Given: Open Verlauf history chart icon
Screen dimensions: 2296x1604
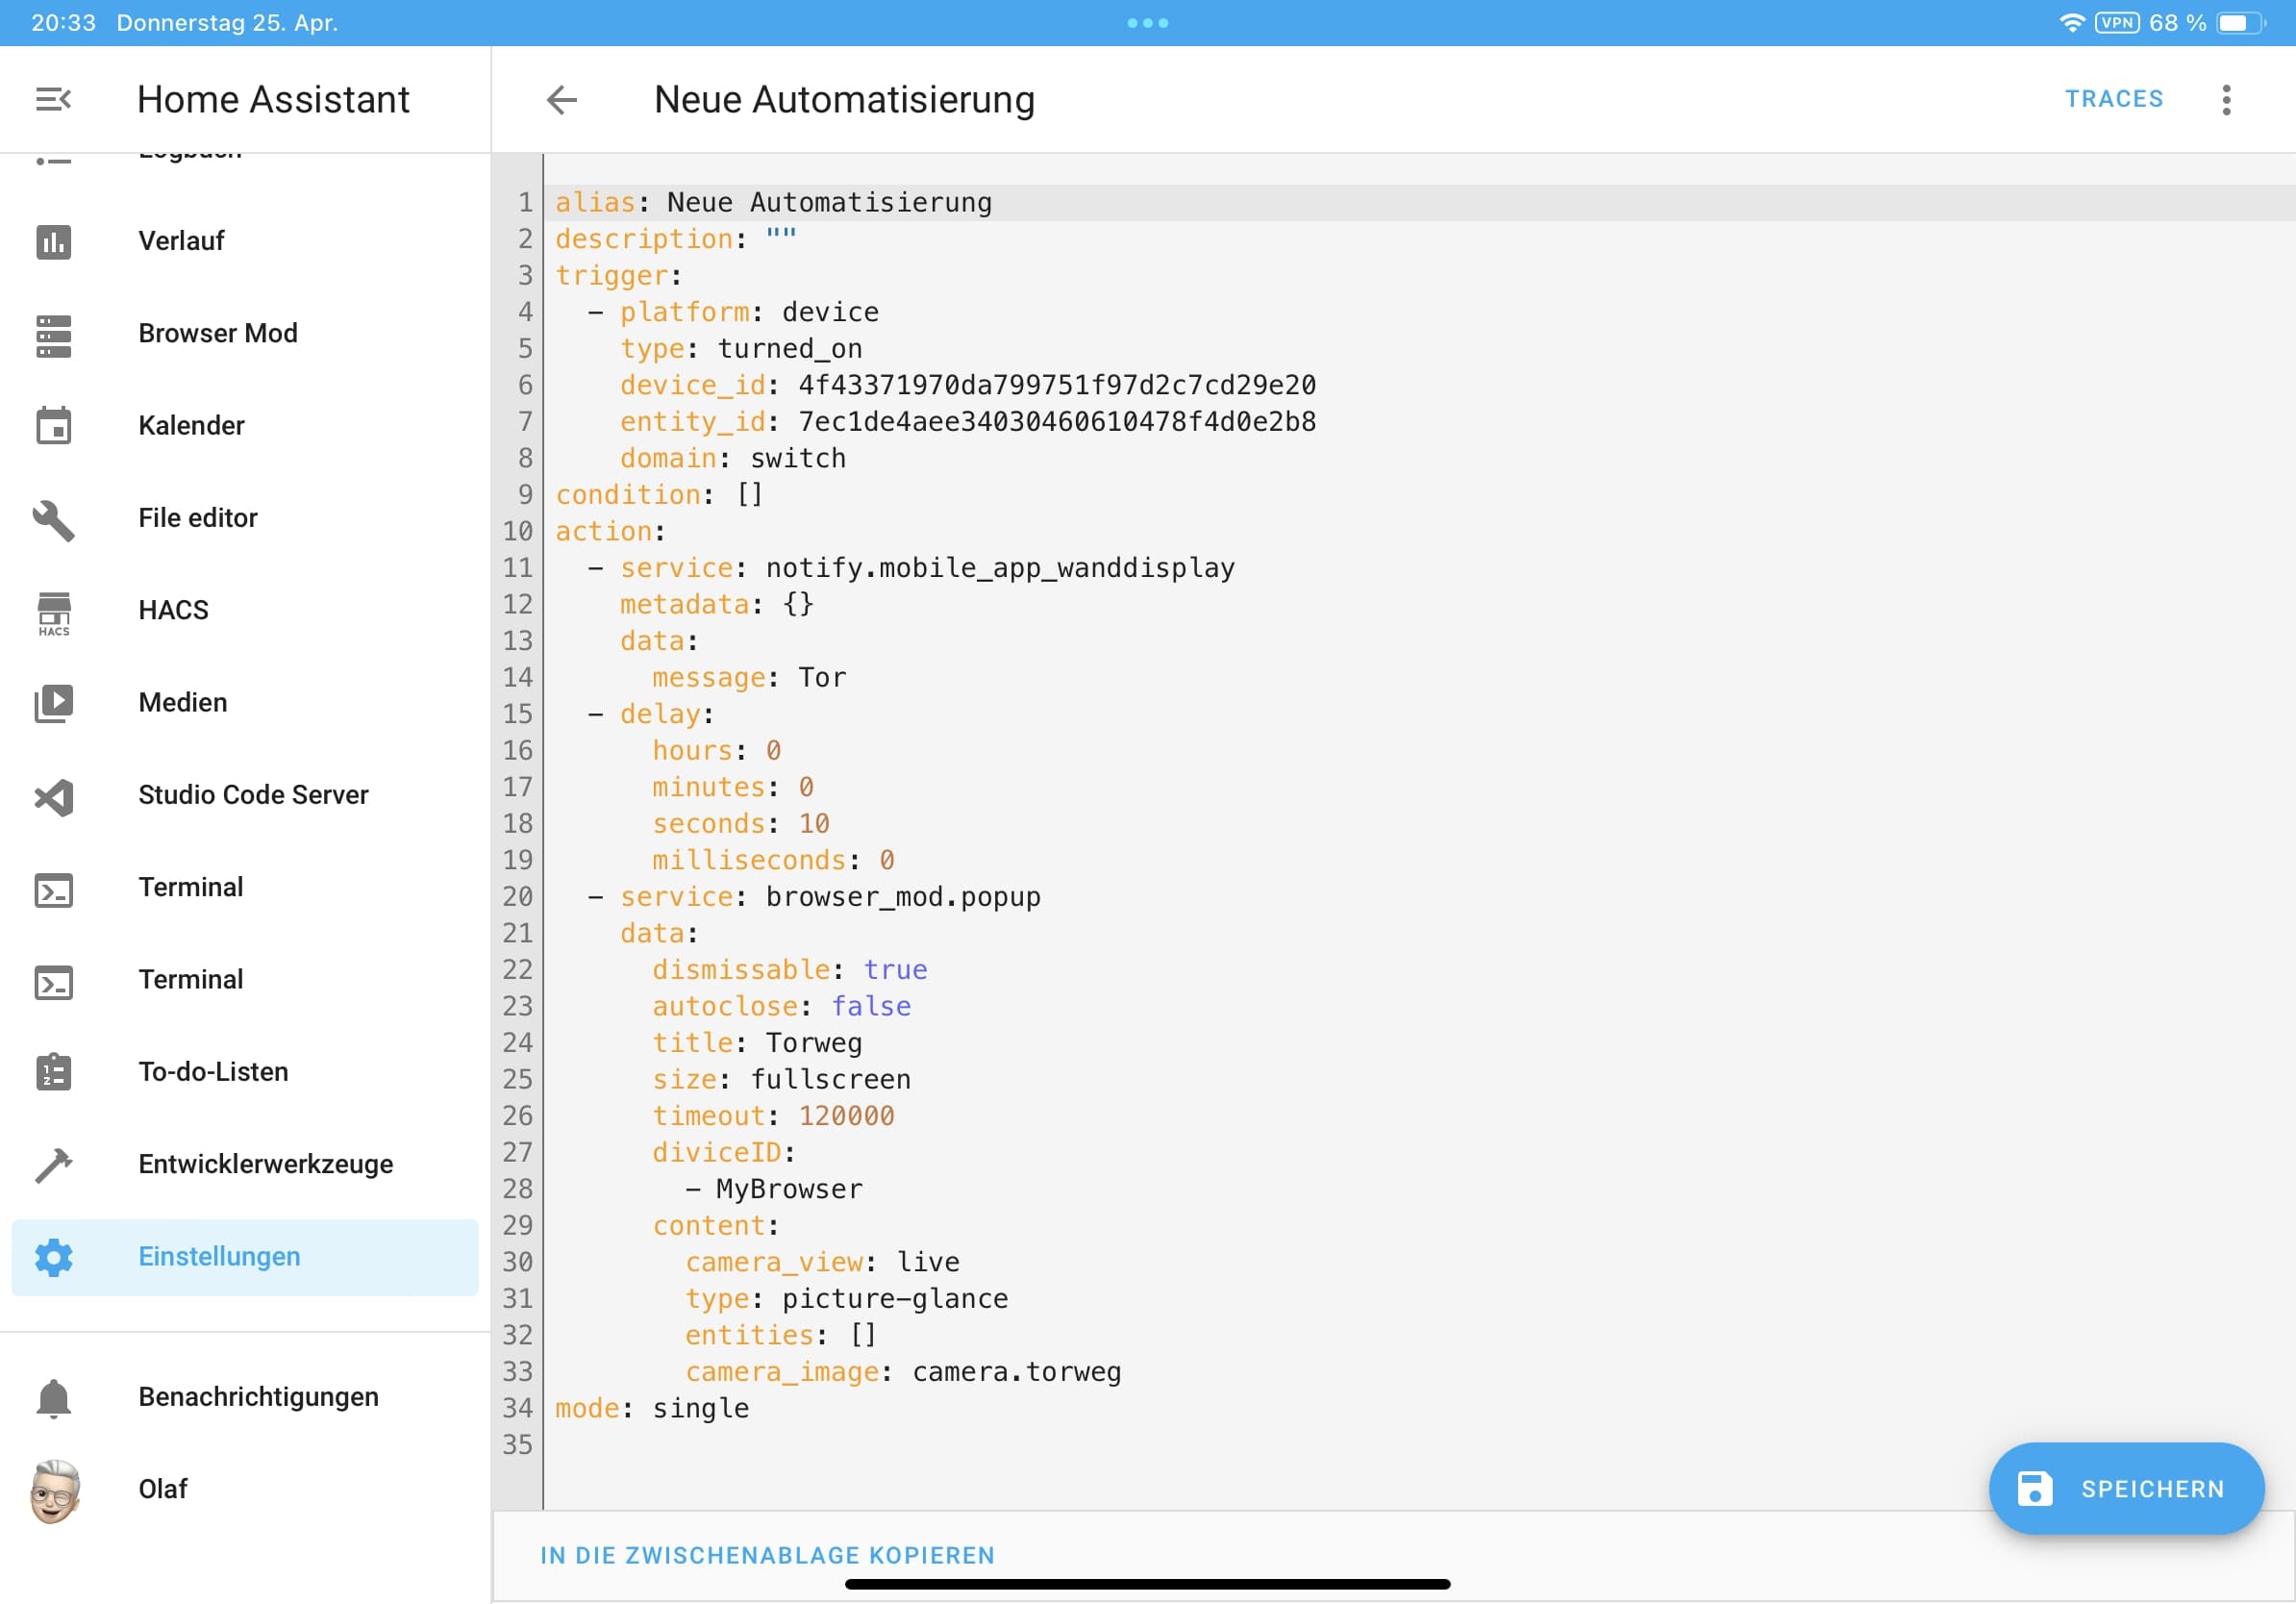Looking at the screenshot, I should pyautogui.click(x=54, y=241).
